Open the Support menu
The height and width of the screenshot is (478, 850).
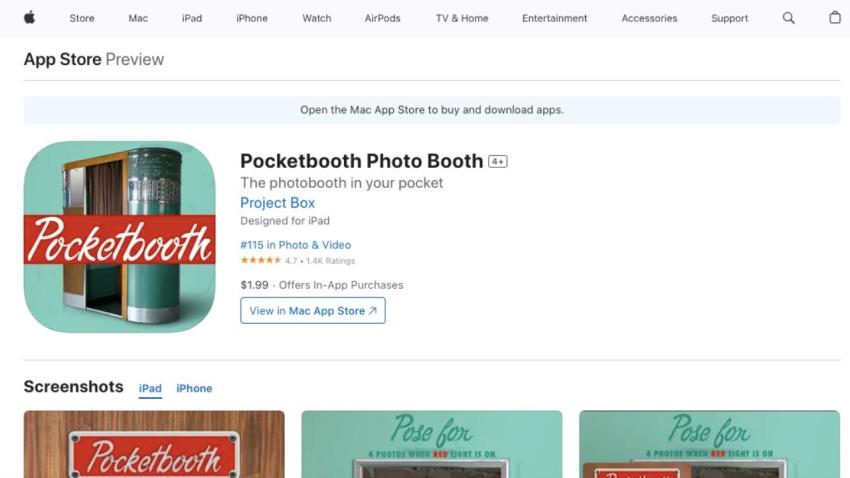729,18
